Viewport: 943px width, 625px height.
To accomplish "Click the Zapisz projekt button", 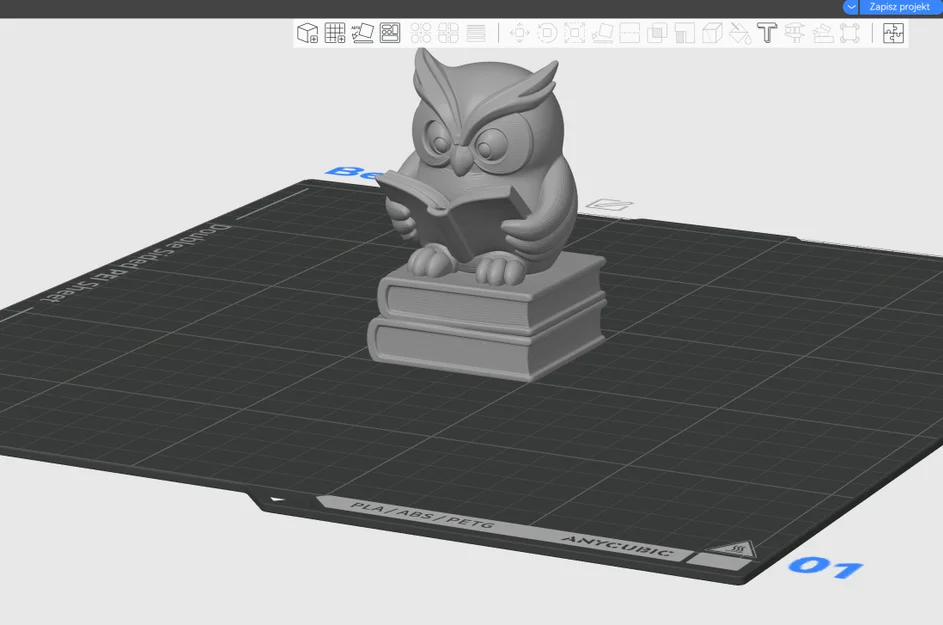I will tap(900, 7).
